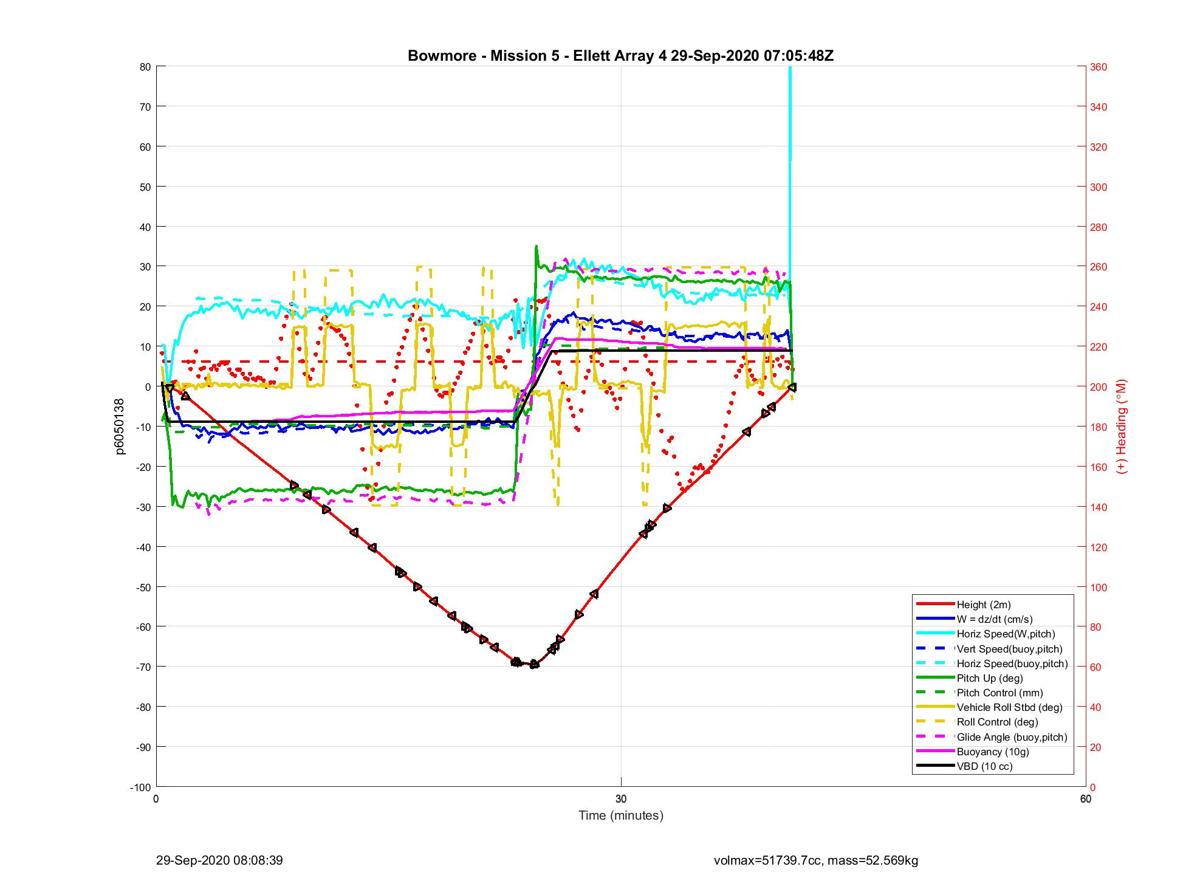
Task: Click right heading axis tick '160'
Action: (x=1098, y=467)
